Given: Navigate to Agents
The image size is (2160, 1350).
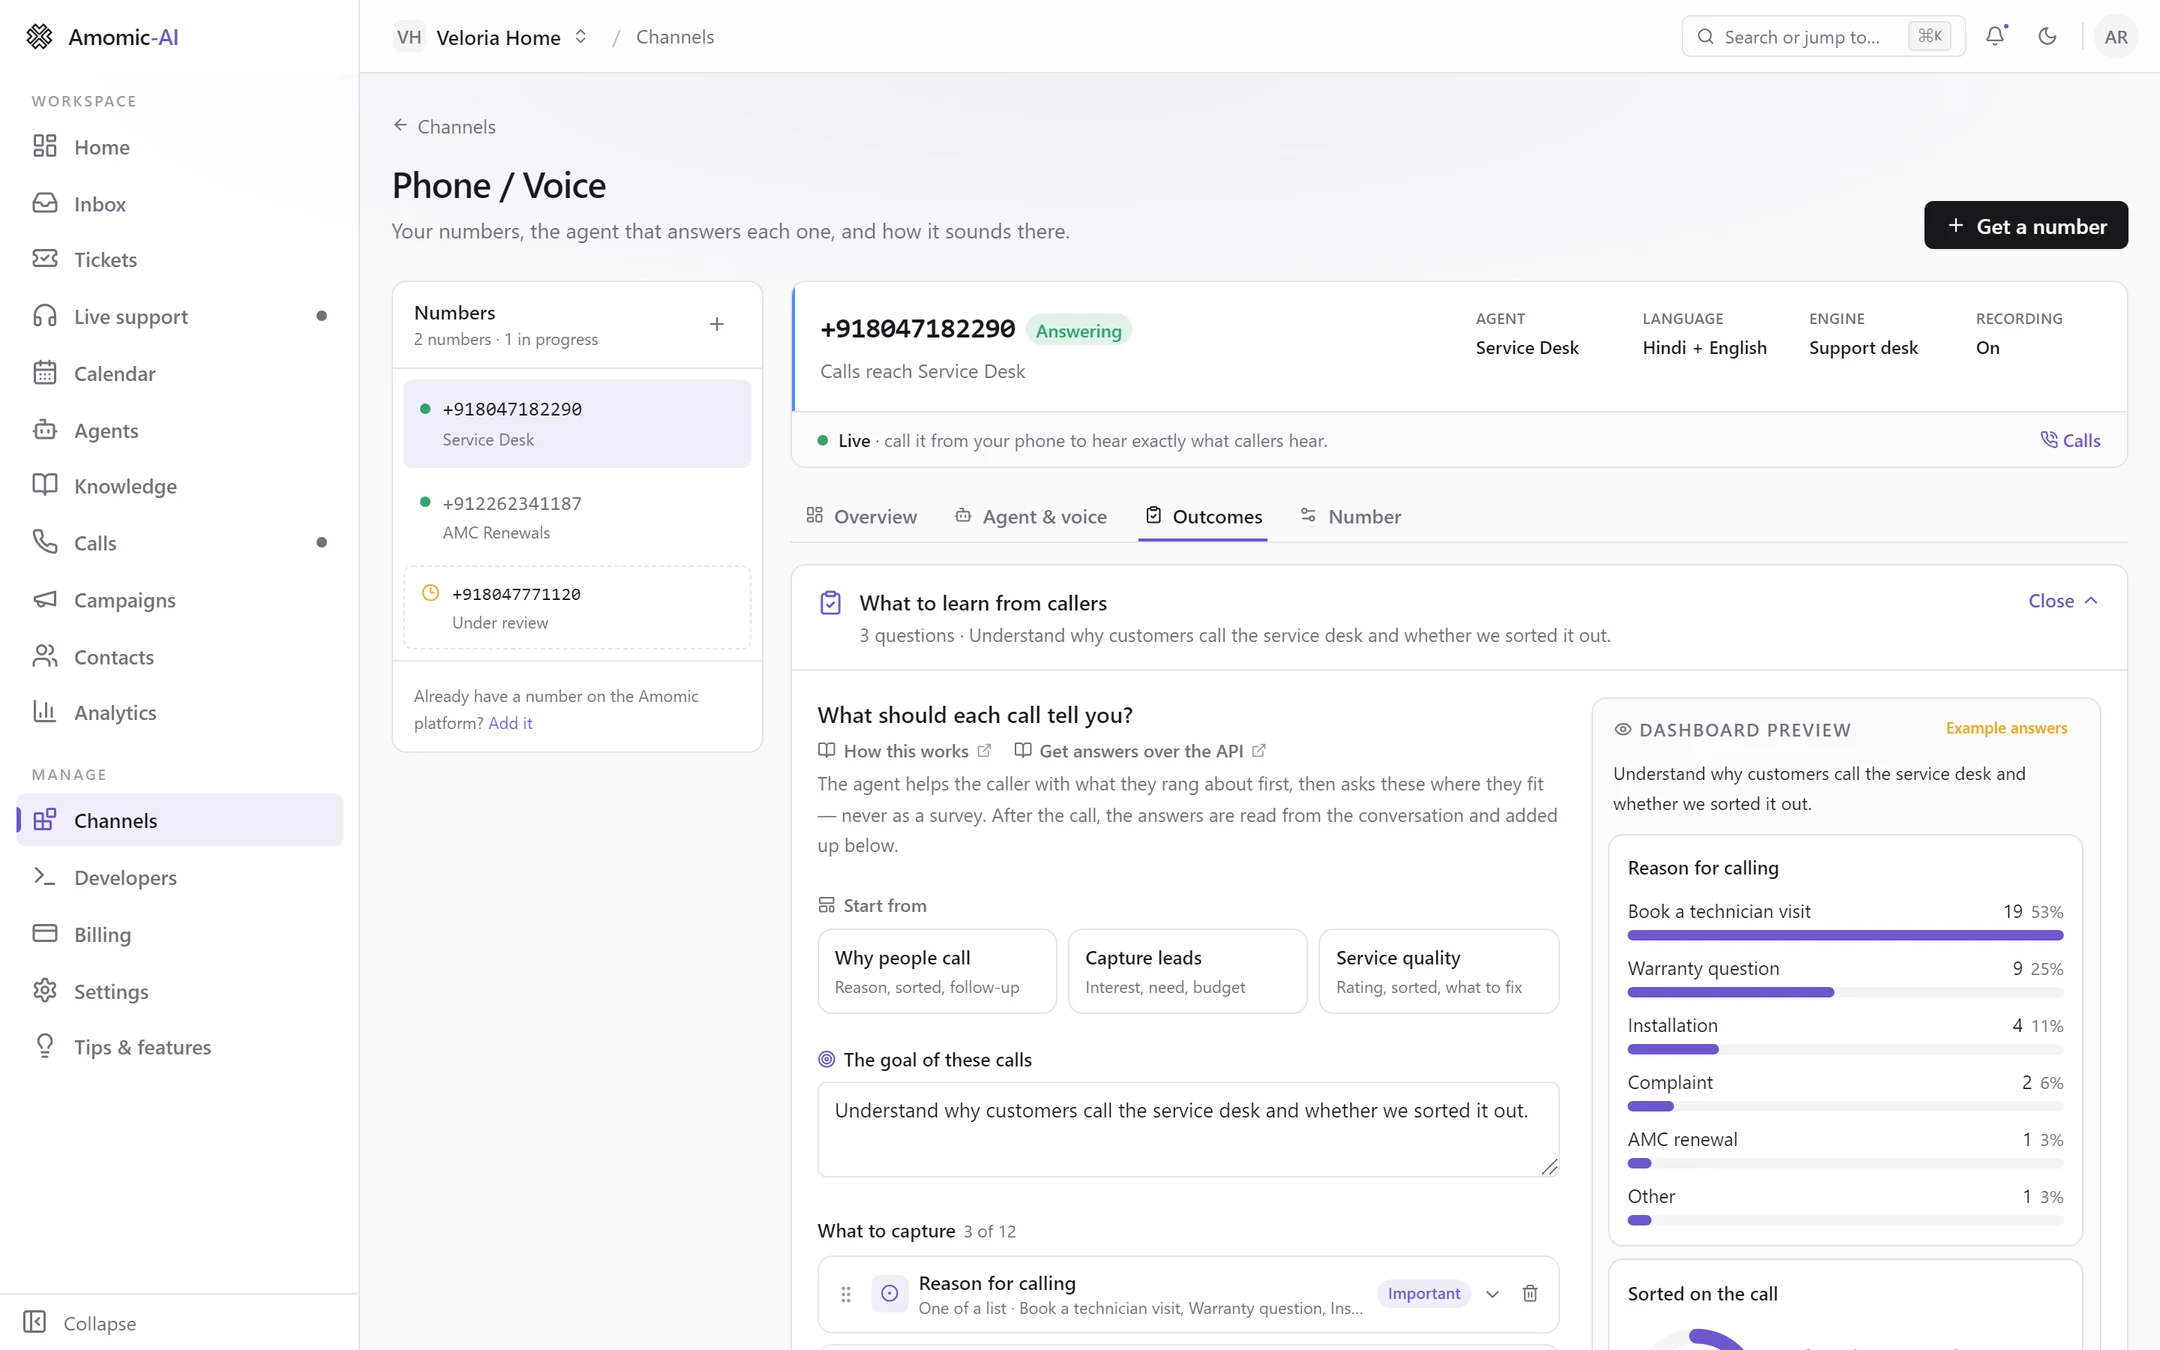Looking at the screenshot, I should tap(180, 431).
